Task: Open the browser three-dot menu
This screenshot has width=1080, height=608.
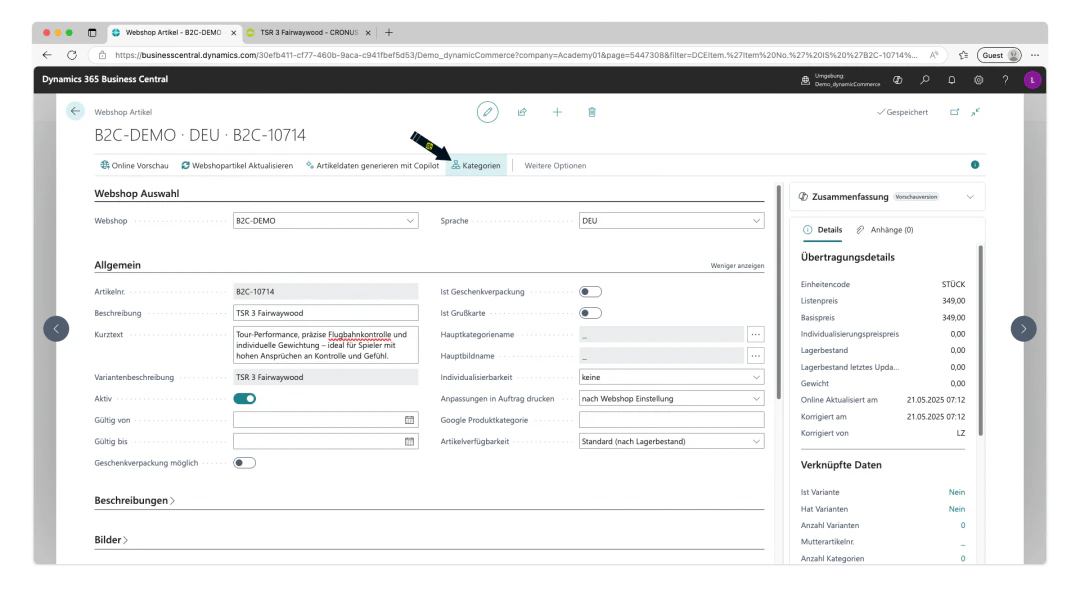Action: click(x=1035, y=55)
